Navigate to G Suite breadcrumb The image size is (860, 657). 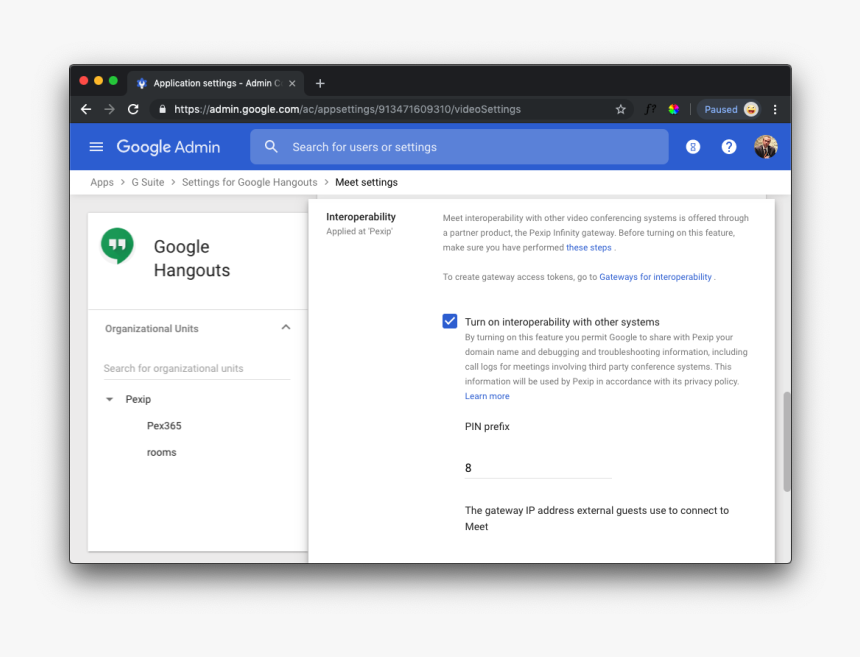148,182
